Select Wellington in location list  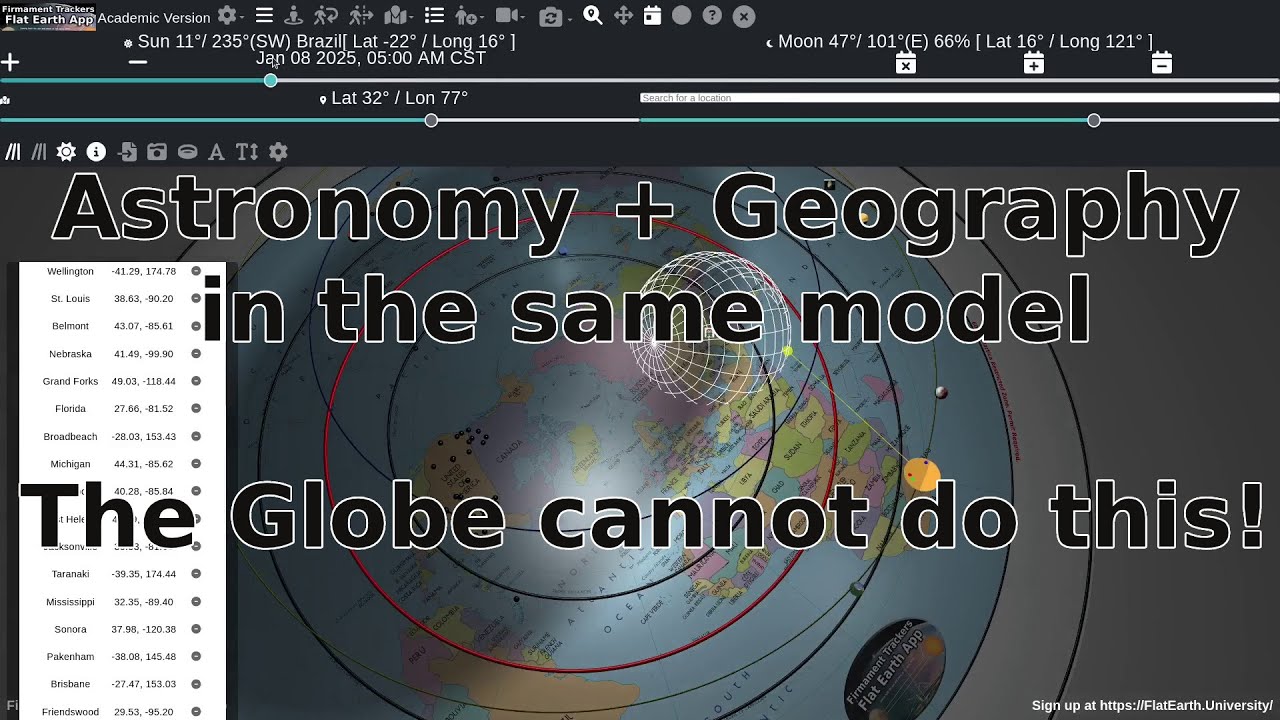pos(70,271)
